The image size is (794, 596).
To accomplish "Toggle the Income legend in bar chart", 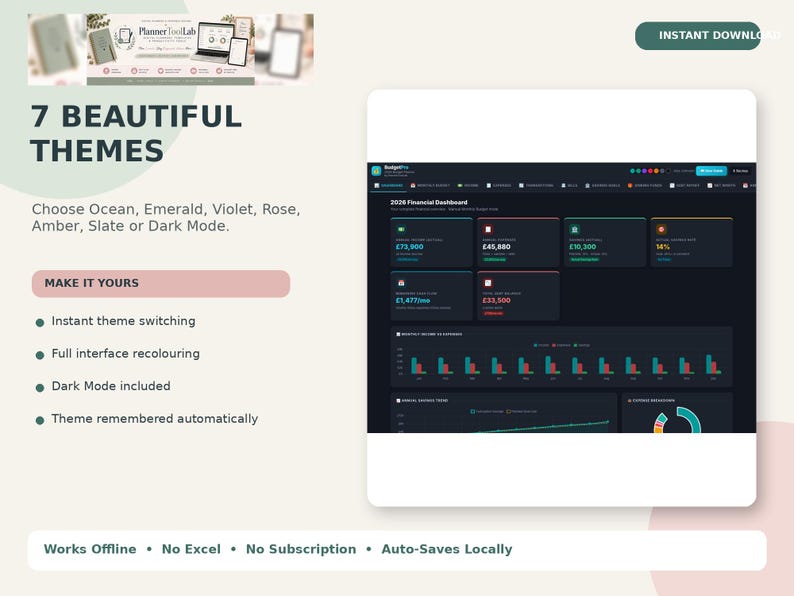I will coord(541,345).
